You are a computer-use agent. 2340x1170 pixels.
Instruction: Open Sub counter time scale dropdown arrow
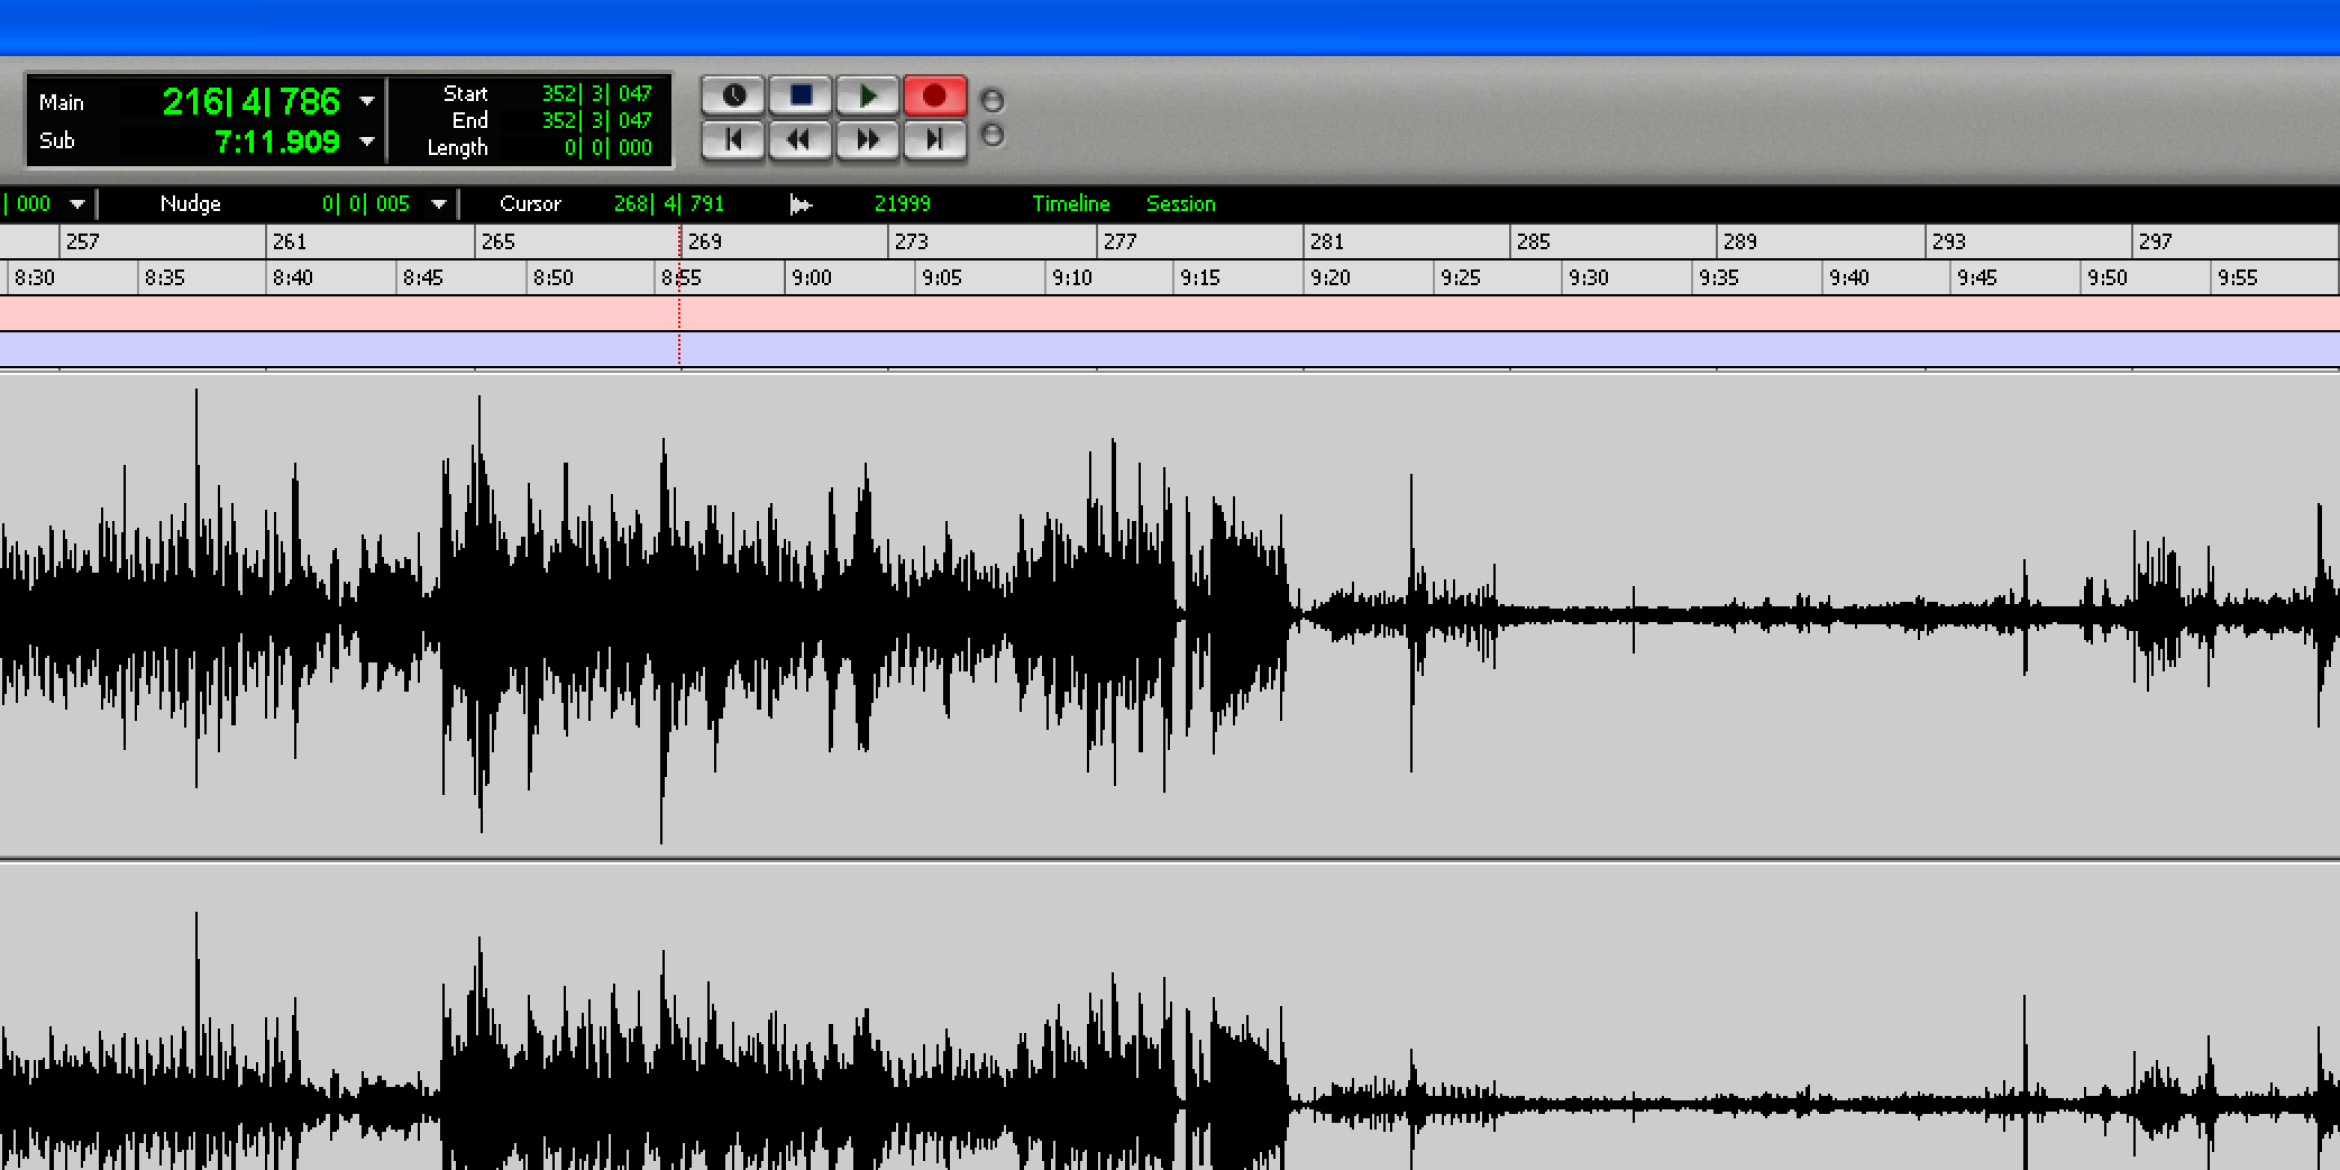click(x=367, y=141)
